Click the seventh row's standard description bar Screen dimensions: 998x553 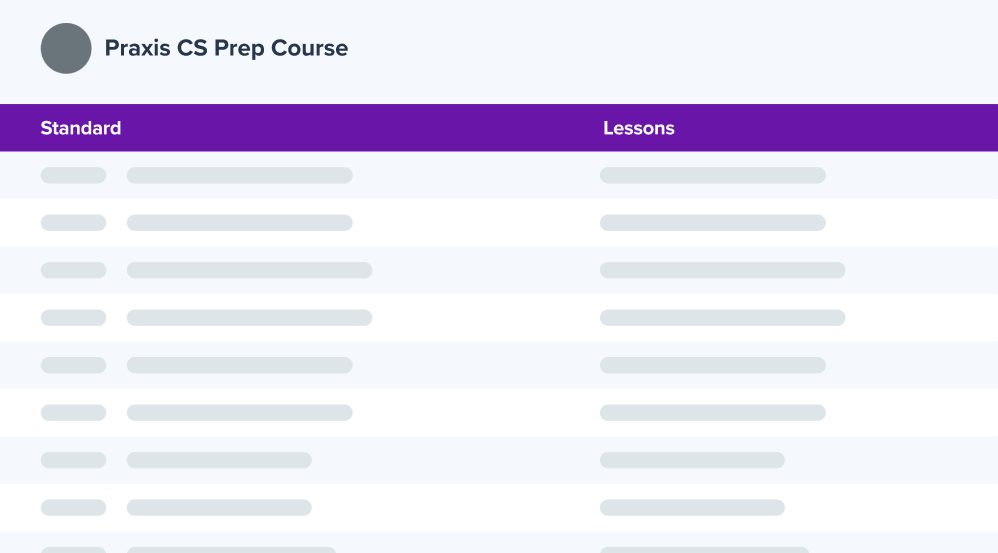pyautogui.click(x=219, y=460)
